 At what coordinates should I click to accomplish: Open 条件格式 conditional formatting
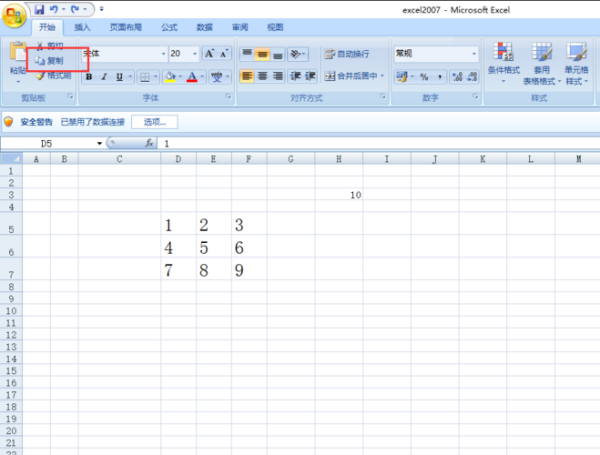click(503, 63)
